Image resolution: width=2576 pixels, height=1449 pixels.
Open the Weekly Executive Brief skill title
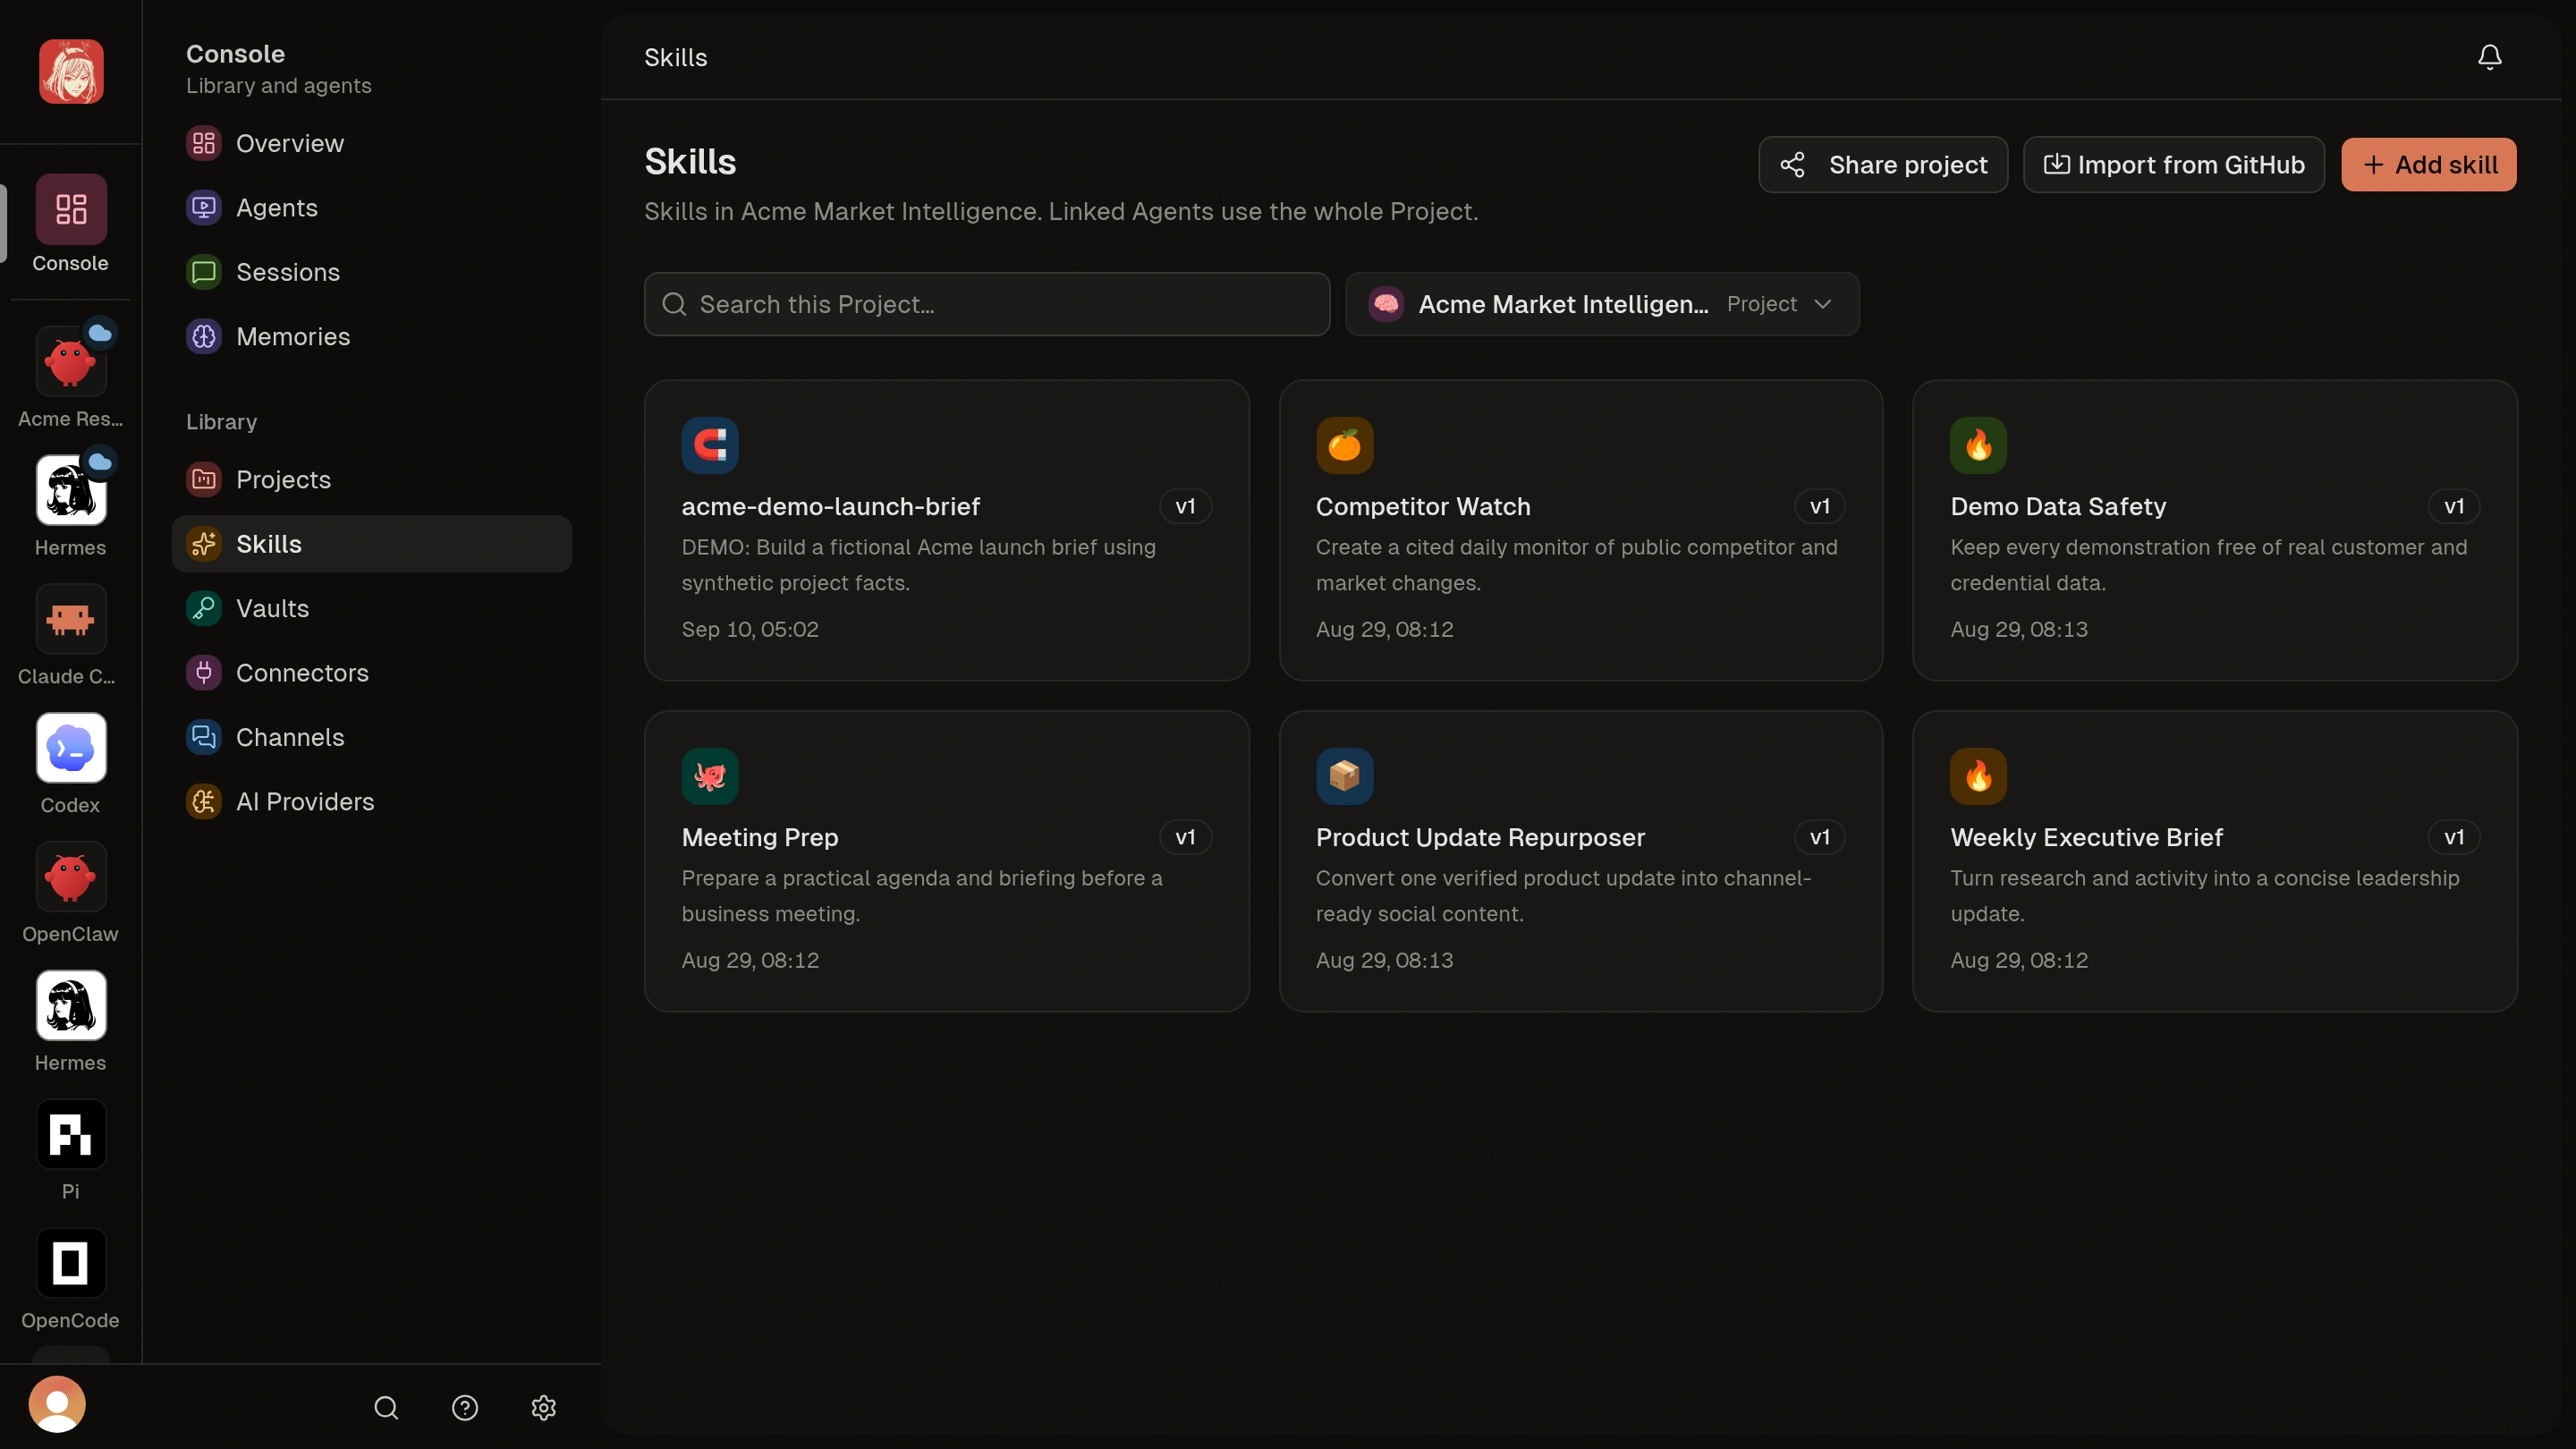(x=2086, y=838)
